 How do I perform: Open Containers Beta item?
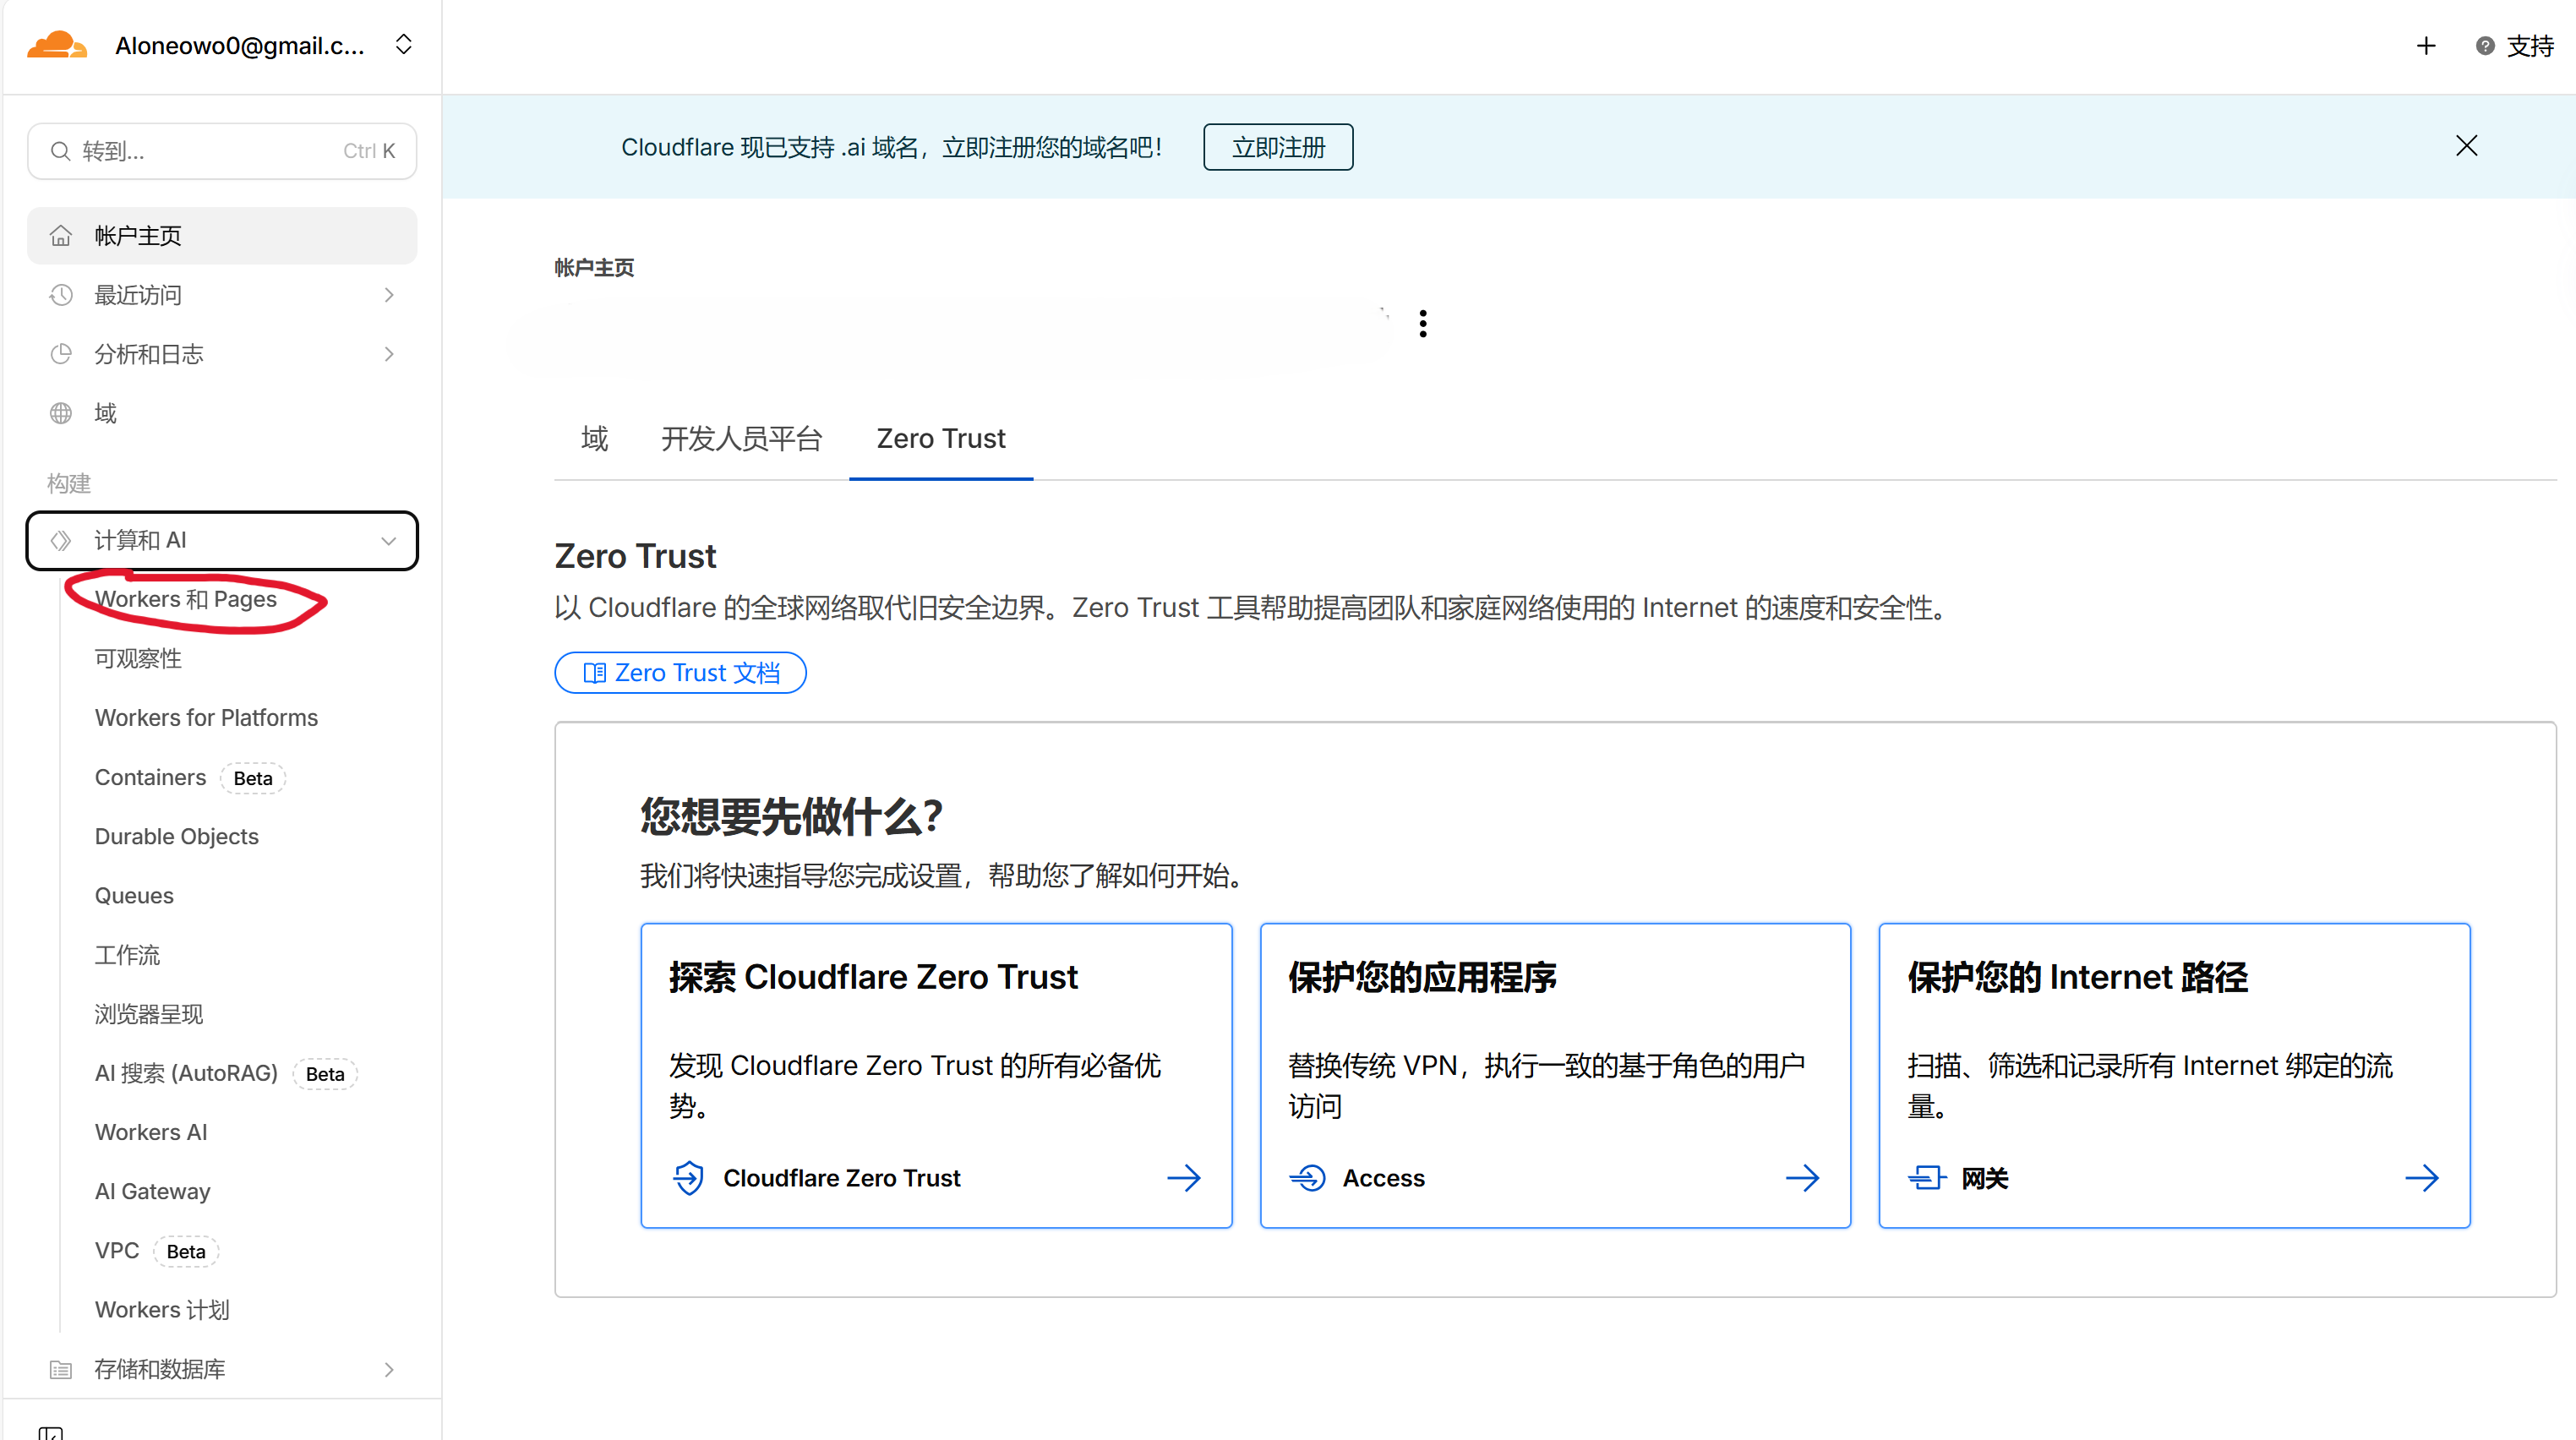point(190,778)
